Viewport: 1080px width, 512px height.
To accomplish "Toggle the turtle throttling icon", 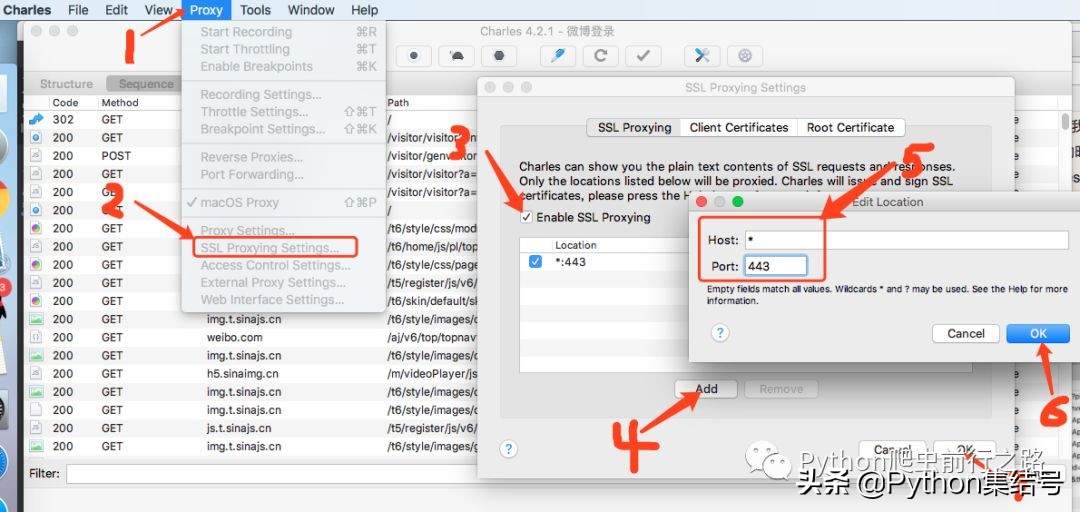I will [456, 57].
